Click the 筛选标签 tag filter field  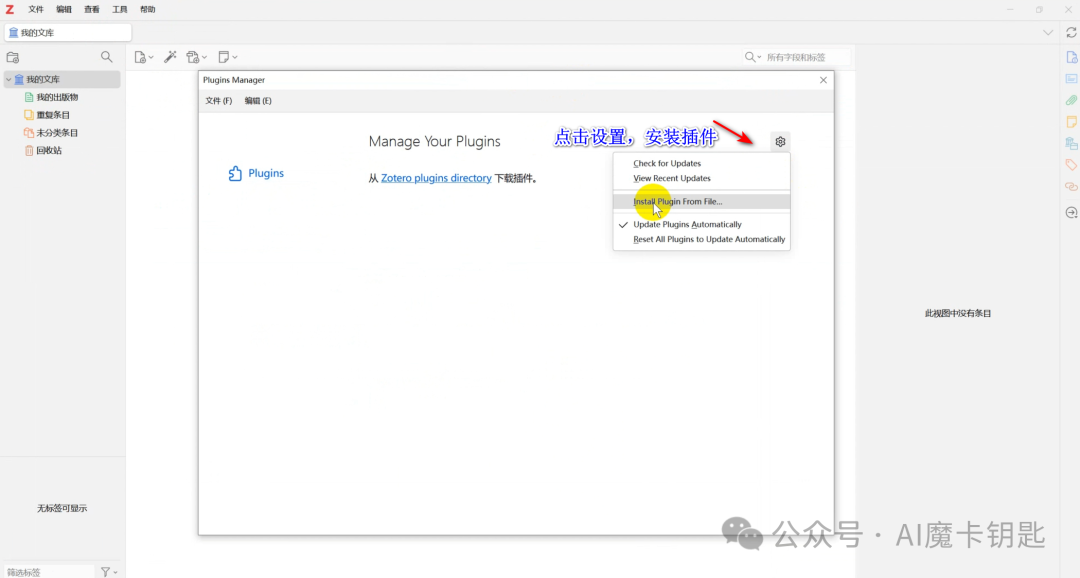[x=48, y=572]
